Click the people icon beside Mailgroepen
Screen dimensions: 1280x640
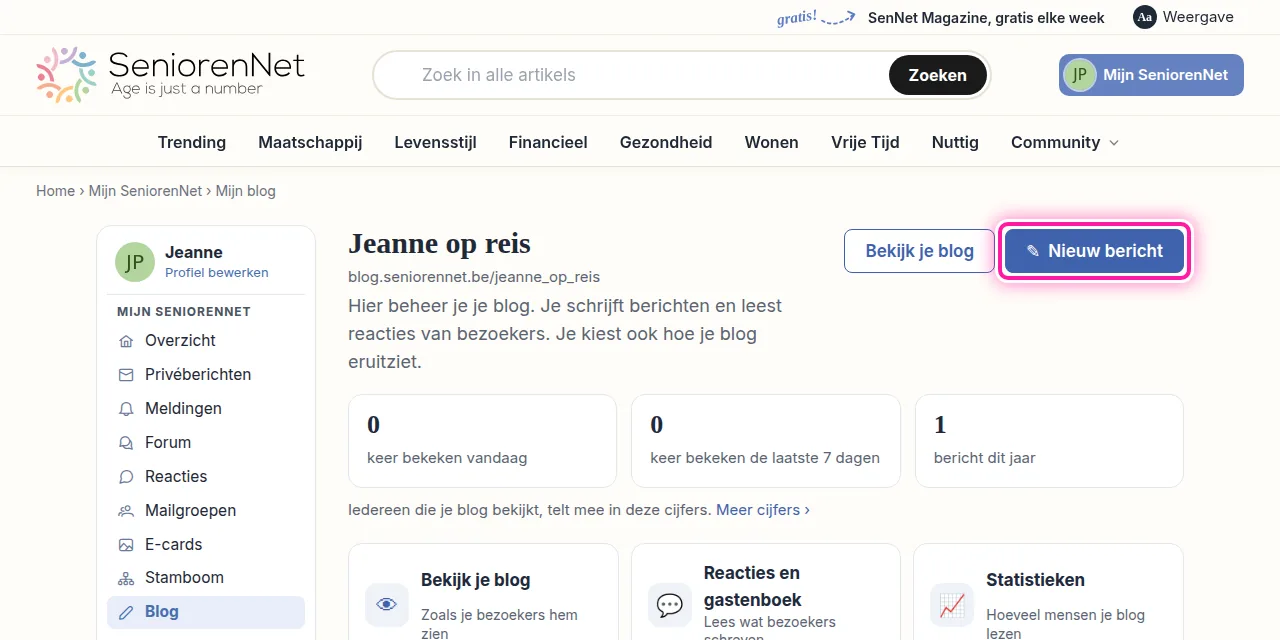126,511
